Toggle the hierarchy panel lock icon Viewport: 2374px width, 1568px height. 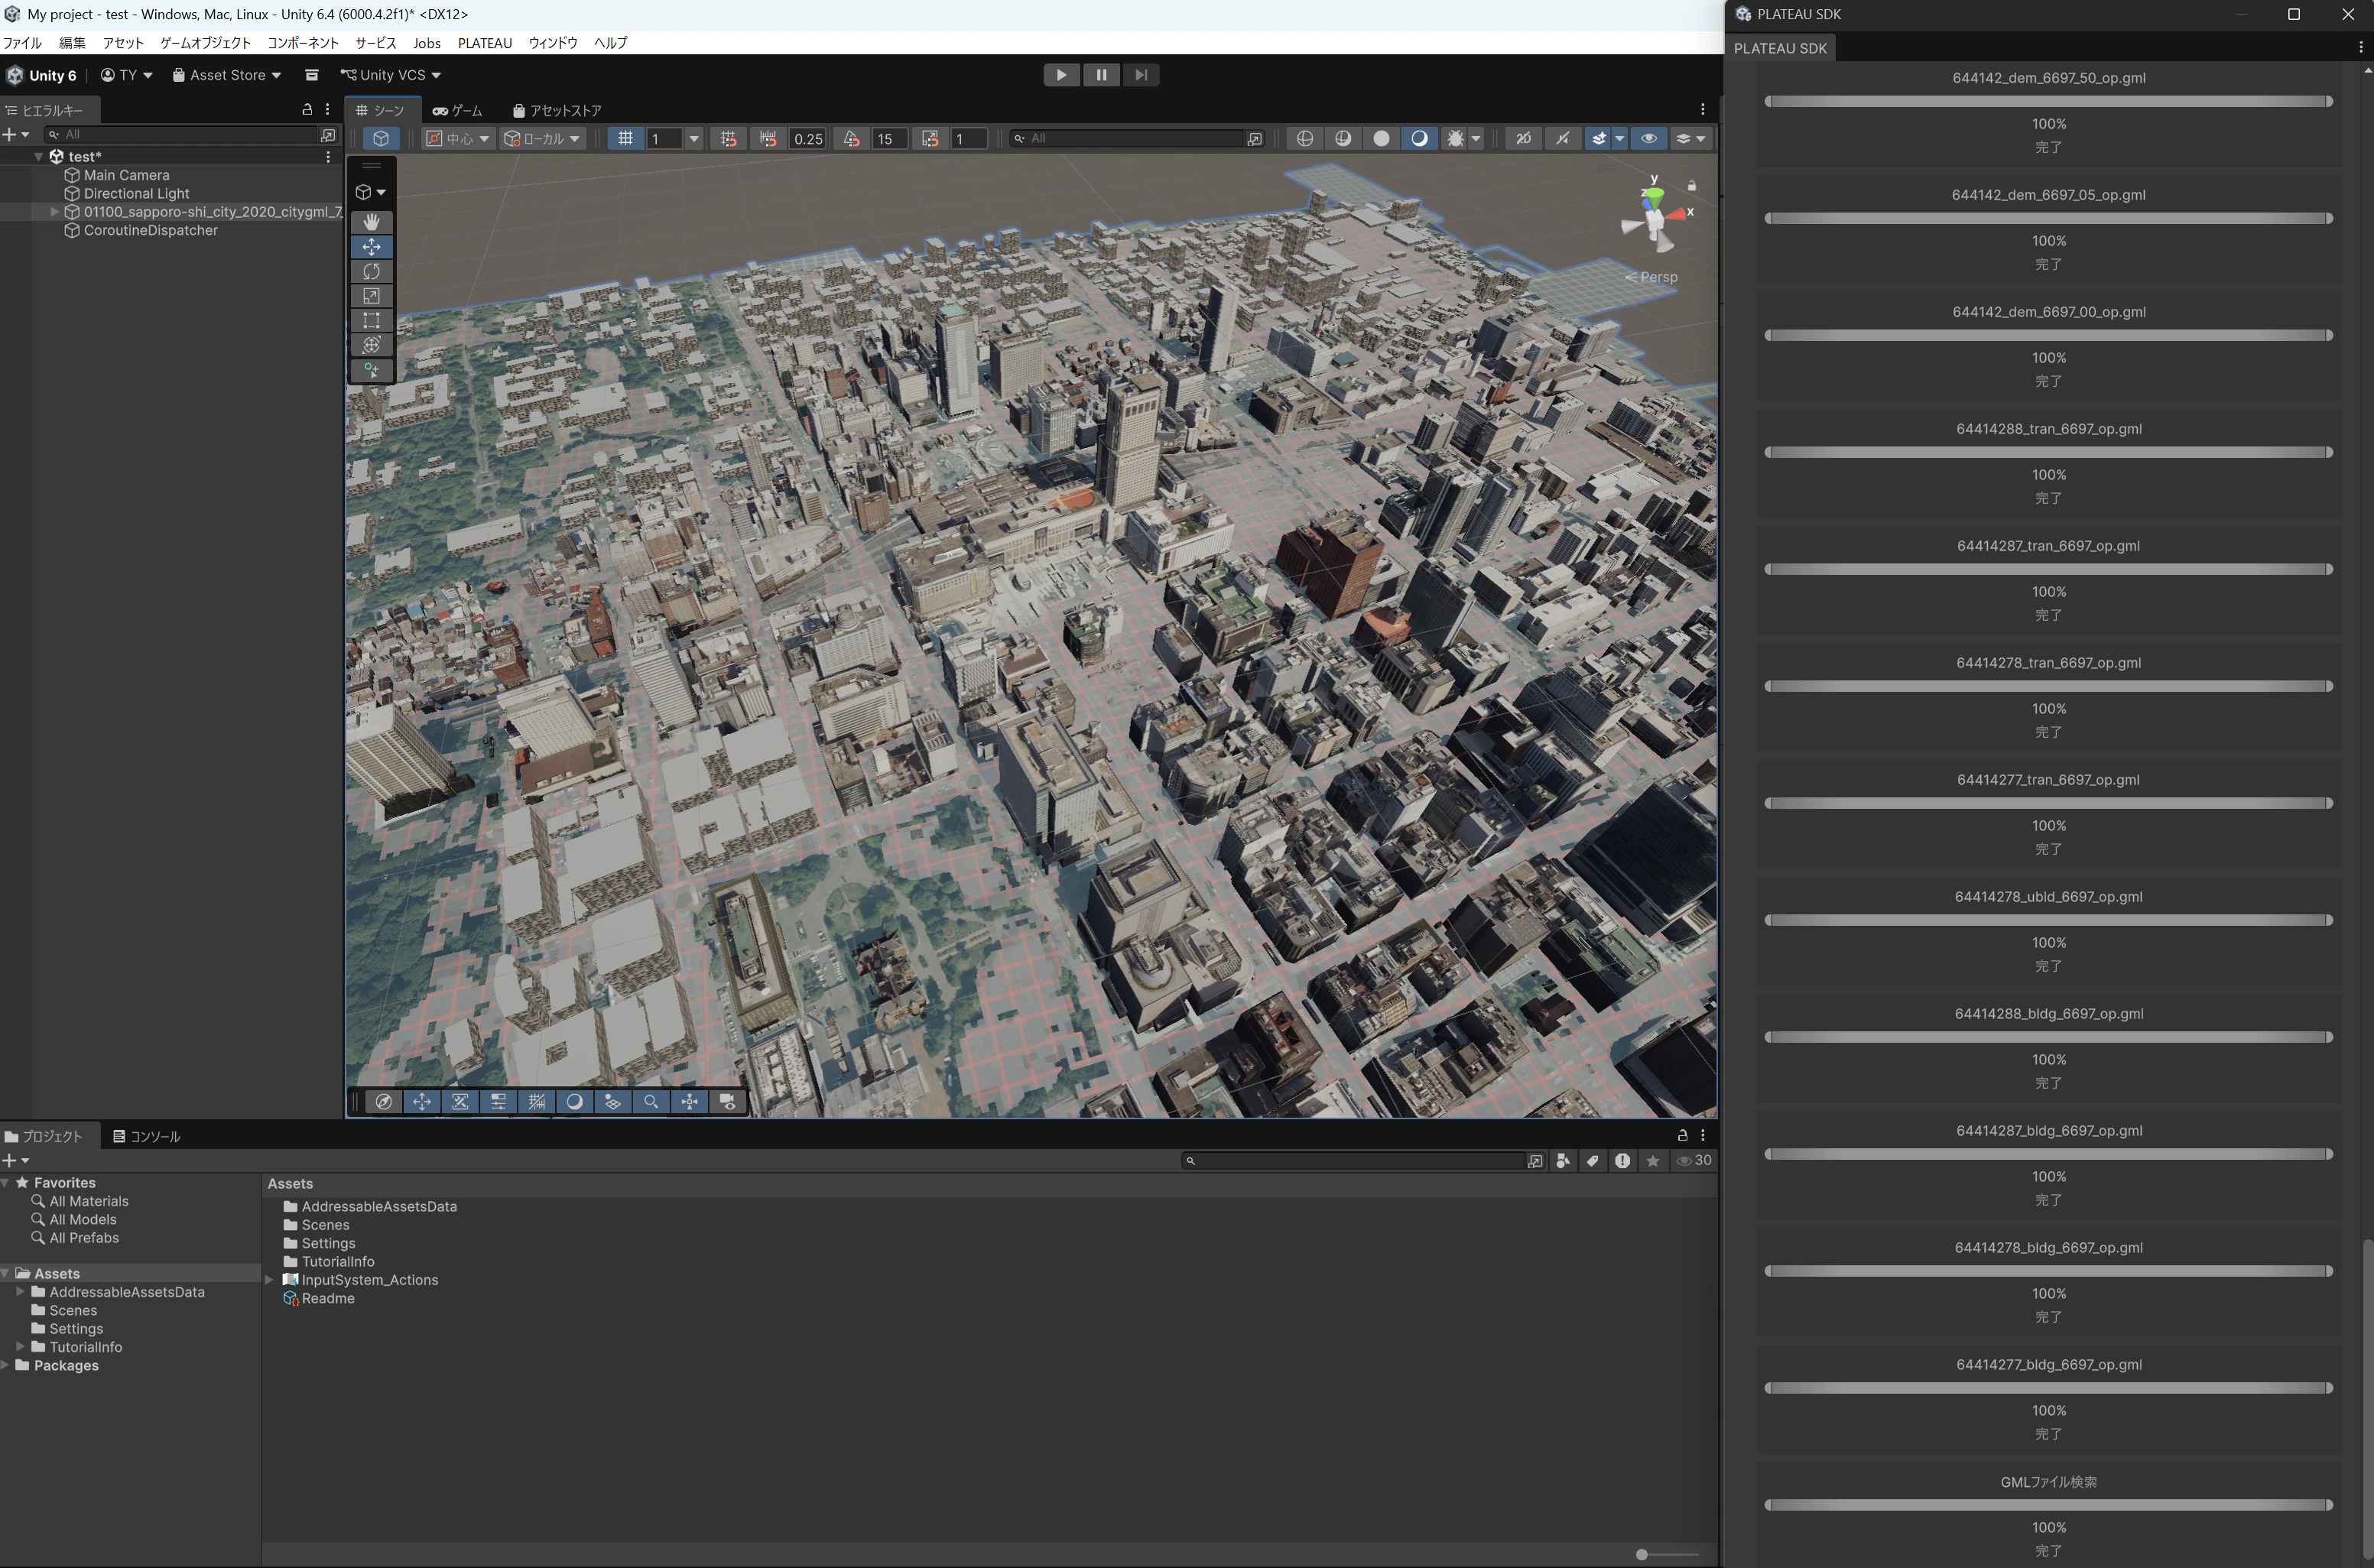click(x=307, y=109)
